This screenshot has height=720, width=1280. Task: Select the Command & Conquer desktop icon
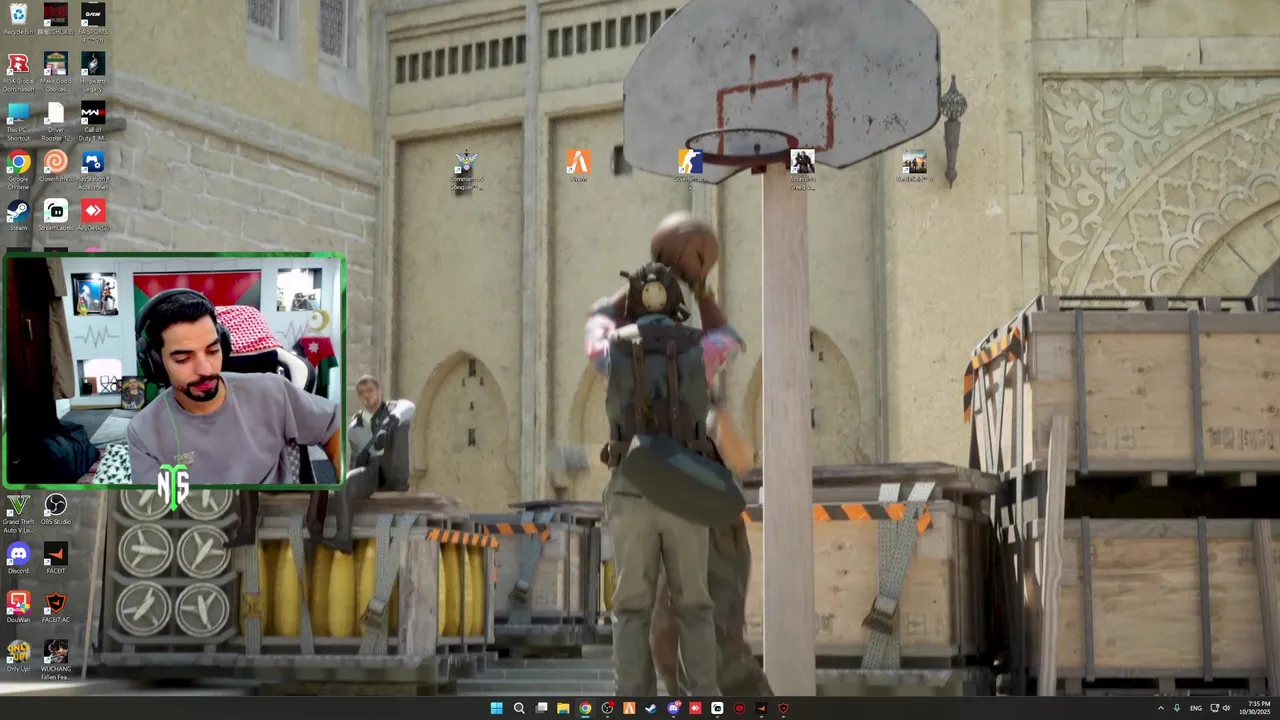coord(466,170)
